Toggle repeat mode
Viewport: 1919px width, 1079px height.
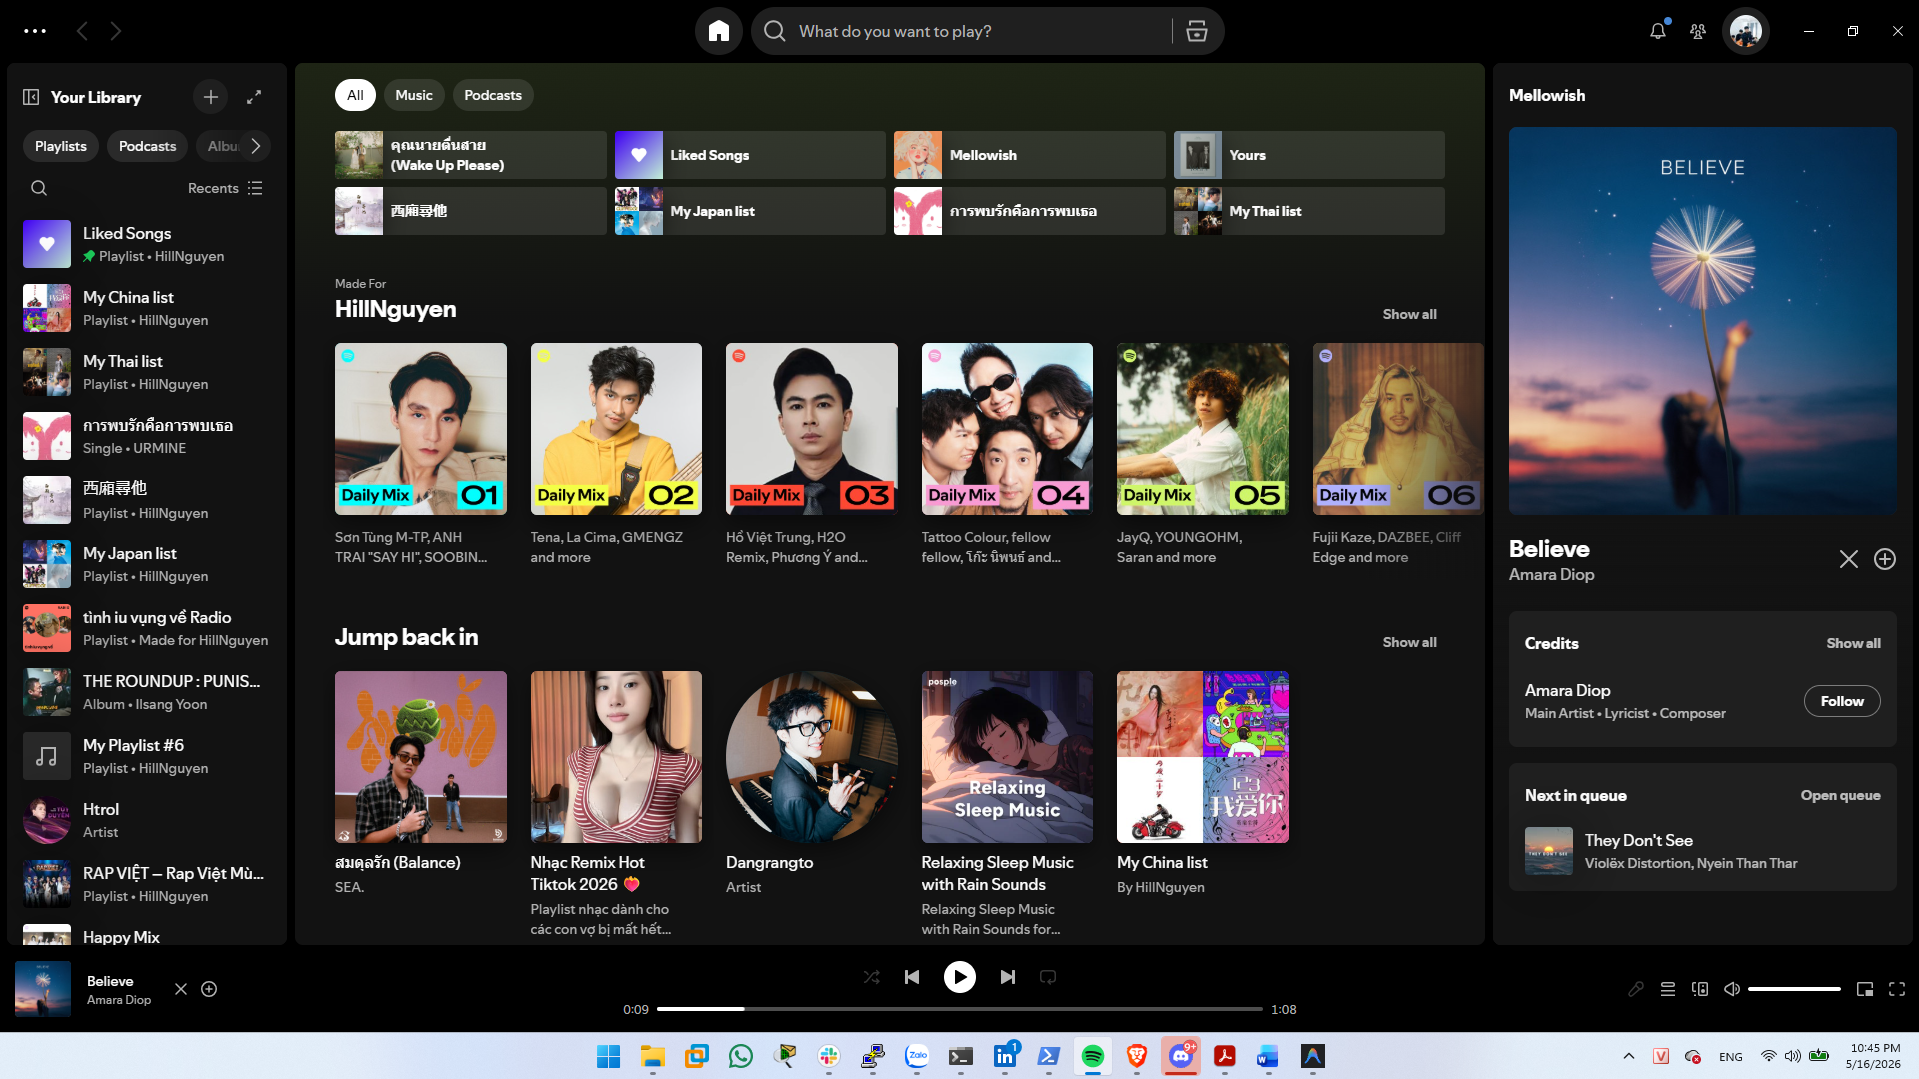(x=1048, y=977)
